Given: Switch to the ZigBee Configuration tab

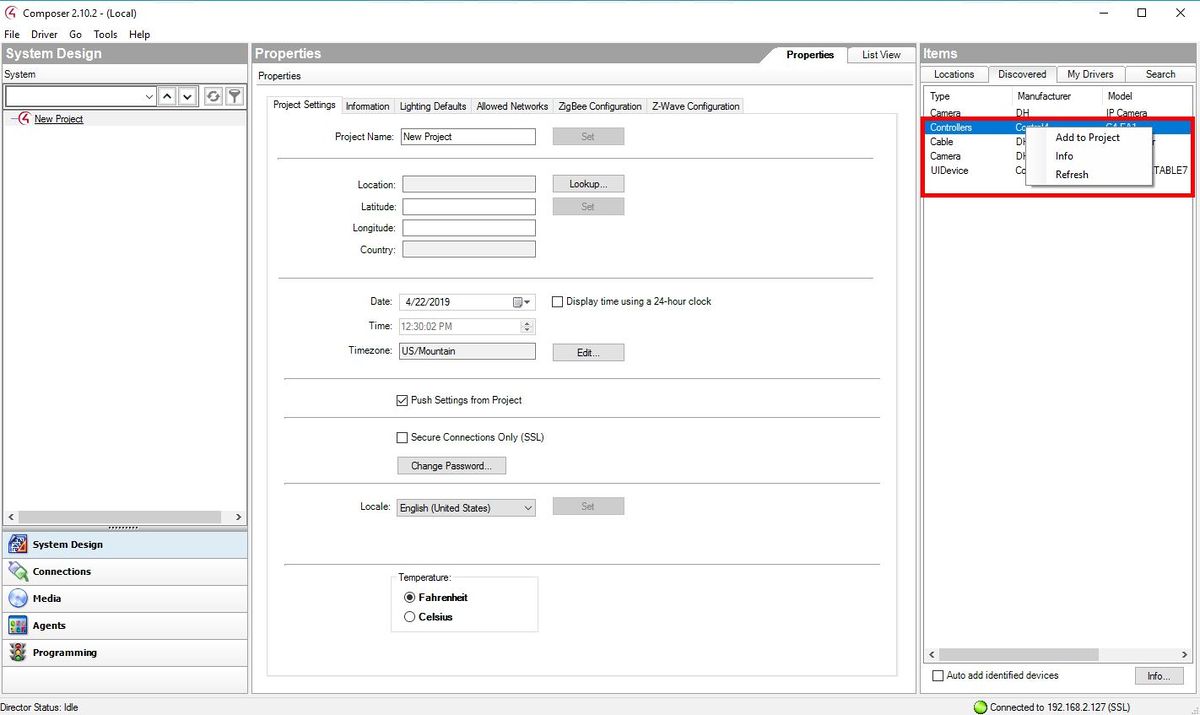Looking at the screenshot, I should 600,106.
